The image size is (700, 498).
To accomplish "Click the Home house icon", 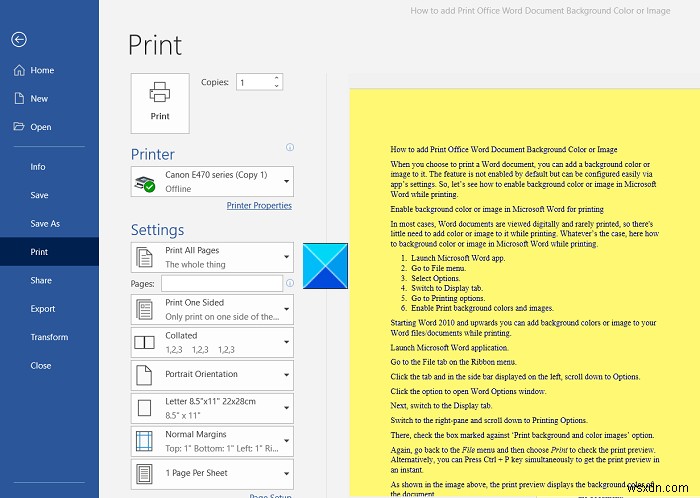I will tap(19, 70).
